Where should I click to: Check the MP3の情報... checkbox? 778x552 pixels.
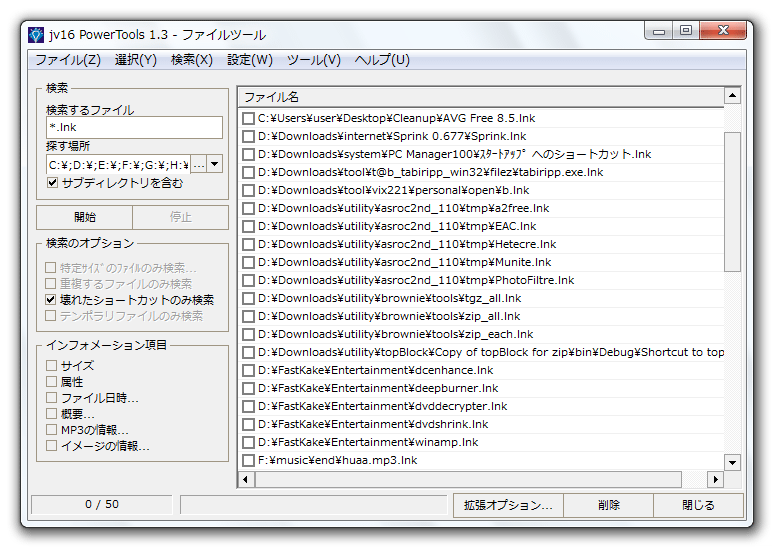point(51,429)
